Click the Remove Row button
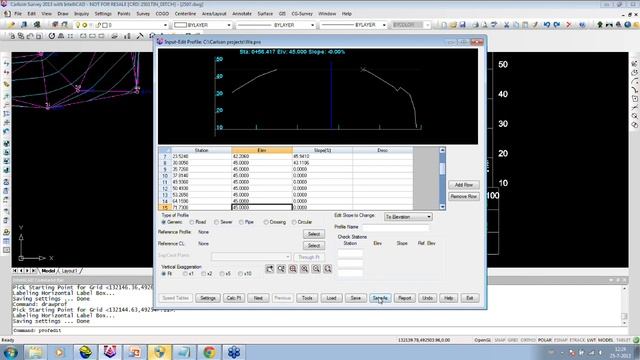This screenshot has height=360, width=640. (x=464, y=196)
